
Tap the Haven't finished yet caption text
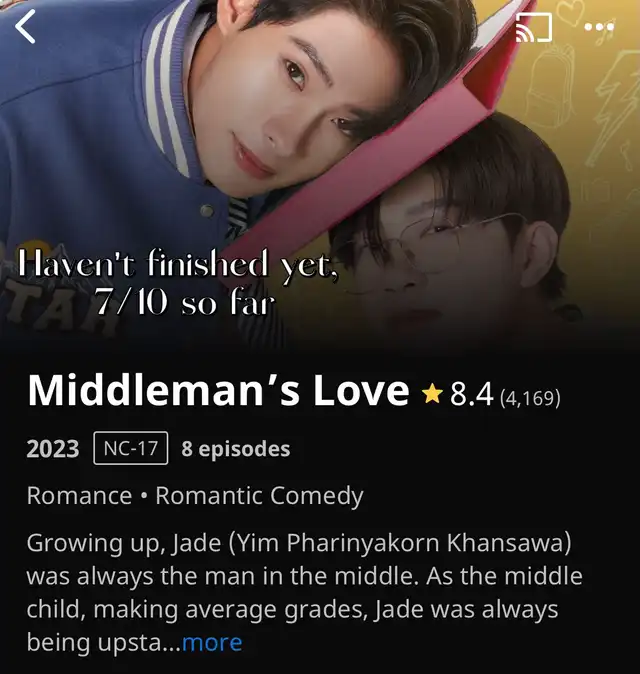click(x=178, y=265)
